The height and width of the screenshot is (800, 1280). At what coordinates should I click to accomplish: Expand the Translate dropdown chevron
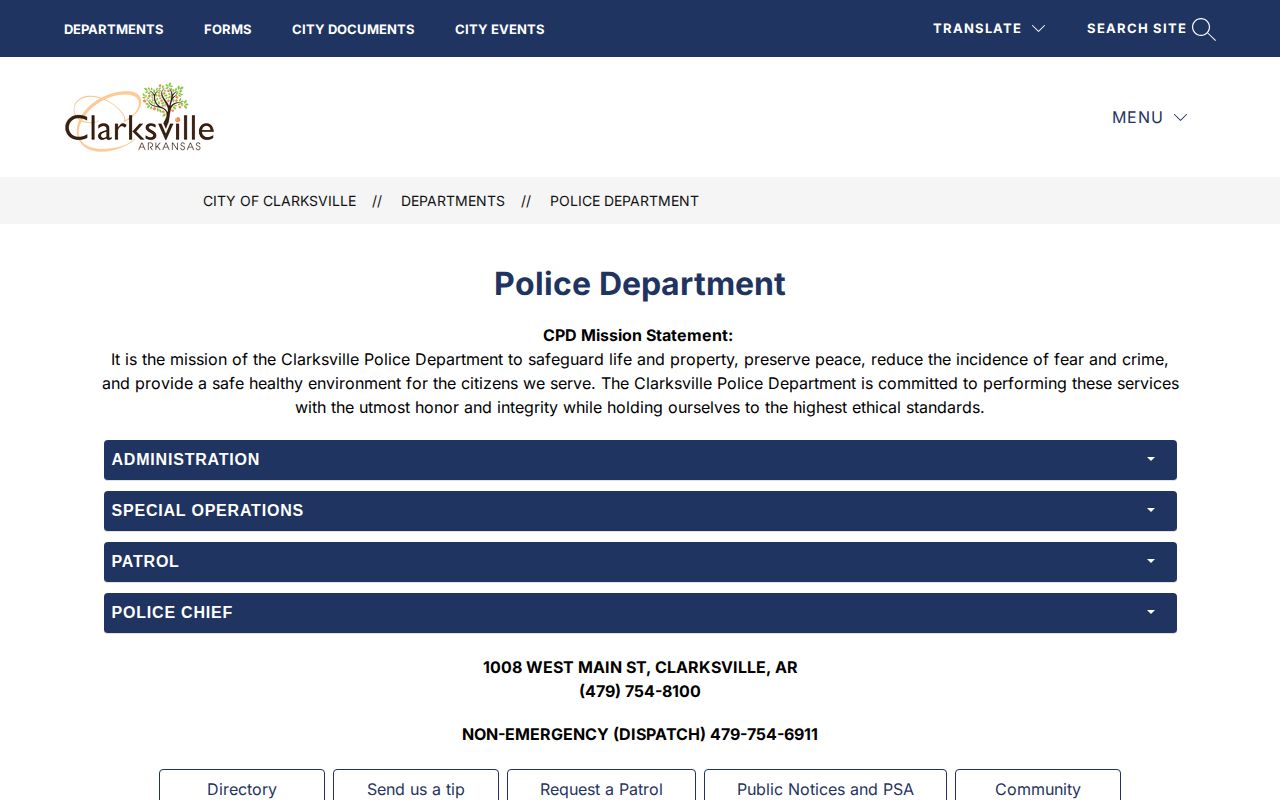[x=1038, y=29]
